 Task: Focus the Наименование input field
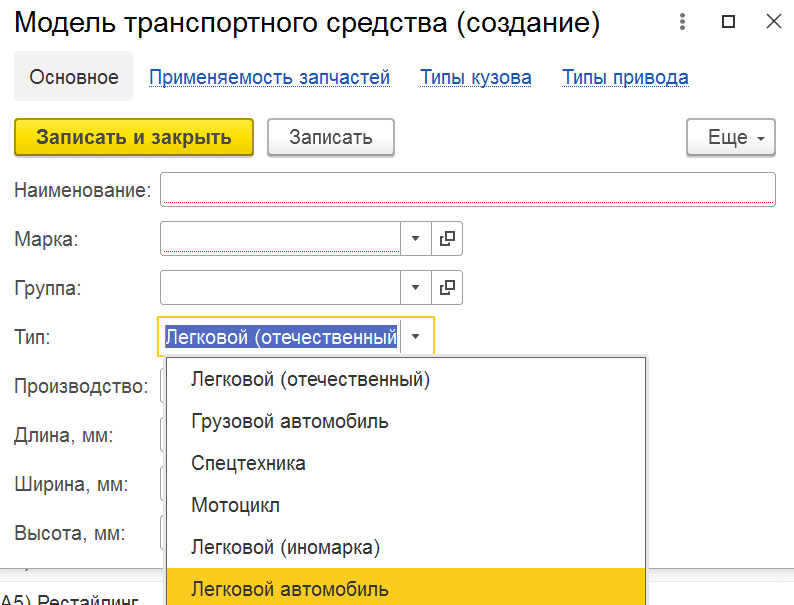(x=467, y=189)
